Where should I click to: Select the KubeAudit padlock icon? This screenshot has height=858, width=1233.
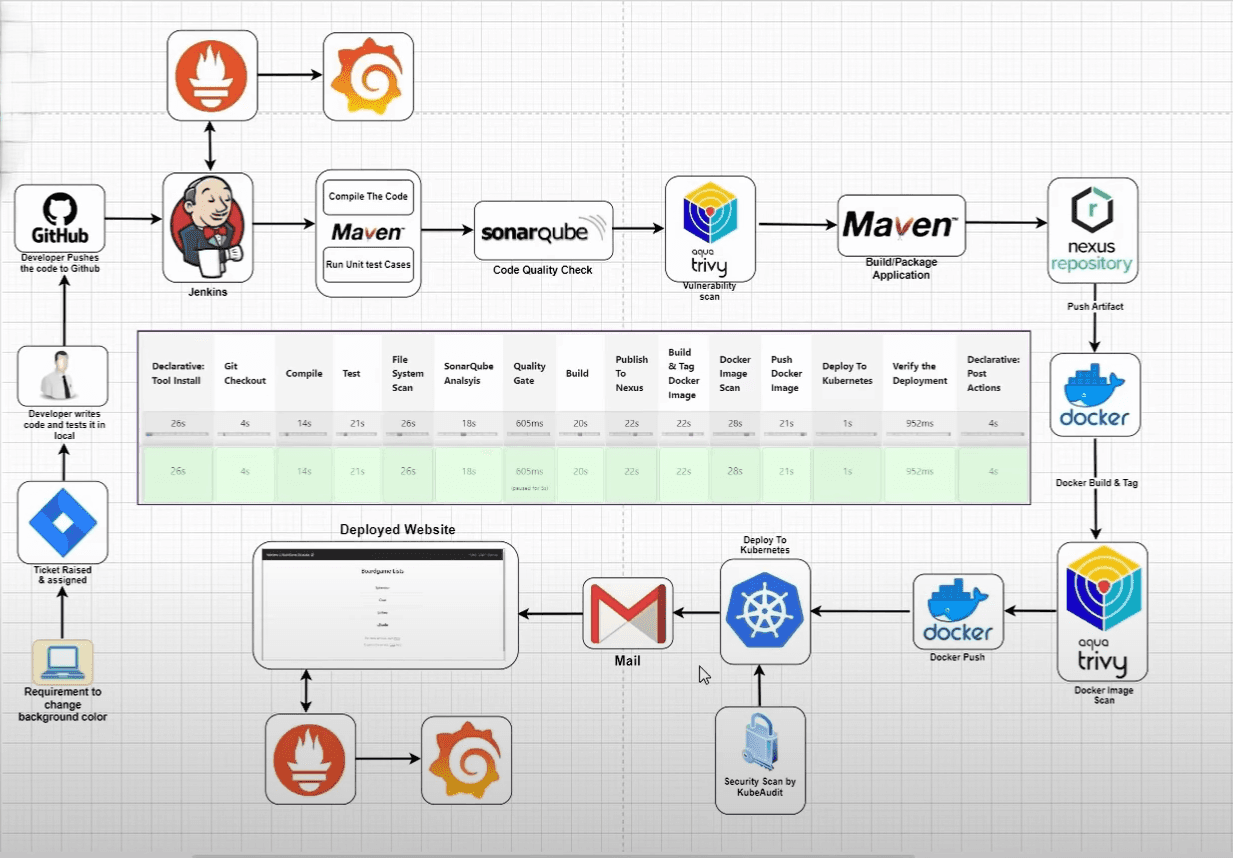760,745
